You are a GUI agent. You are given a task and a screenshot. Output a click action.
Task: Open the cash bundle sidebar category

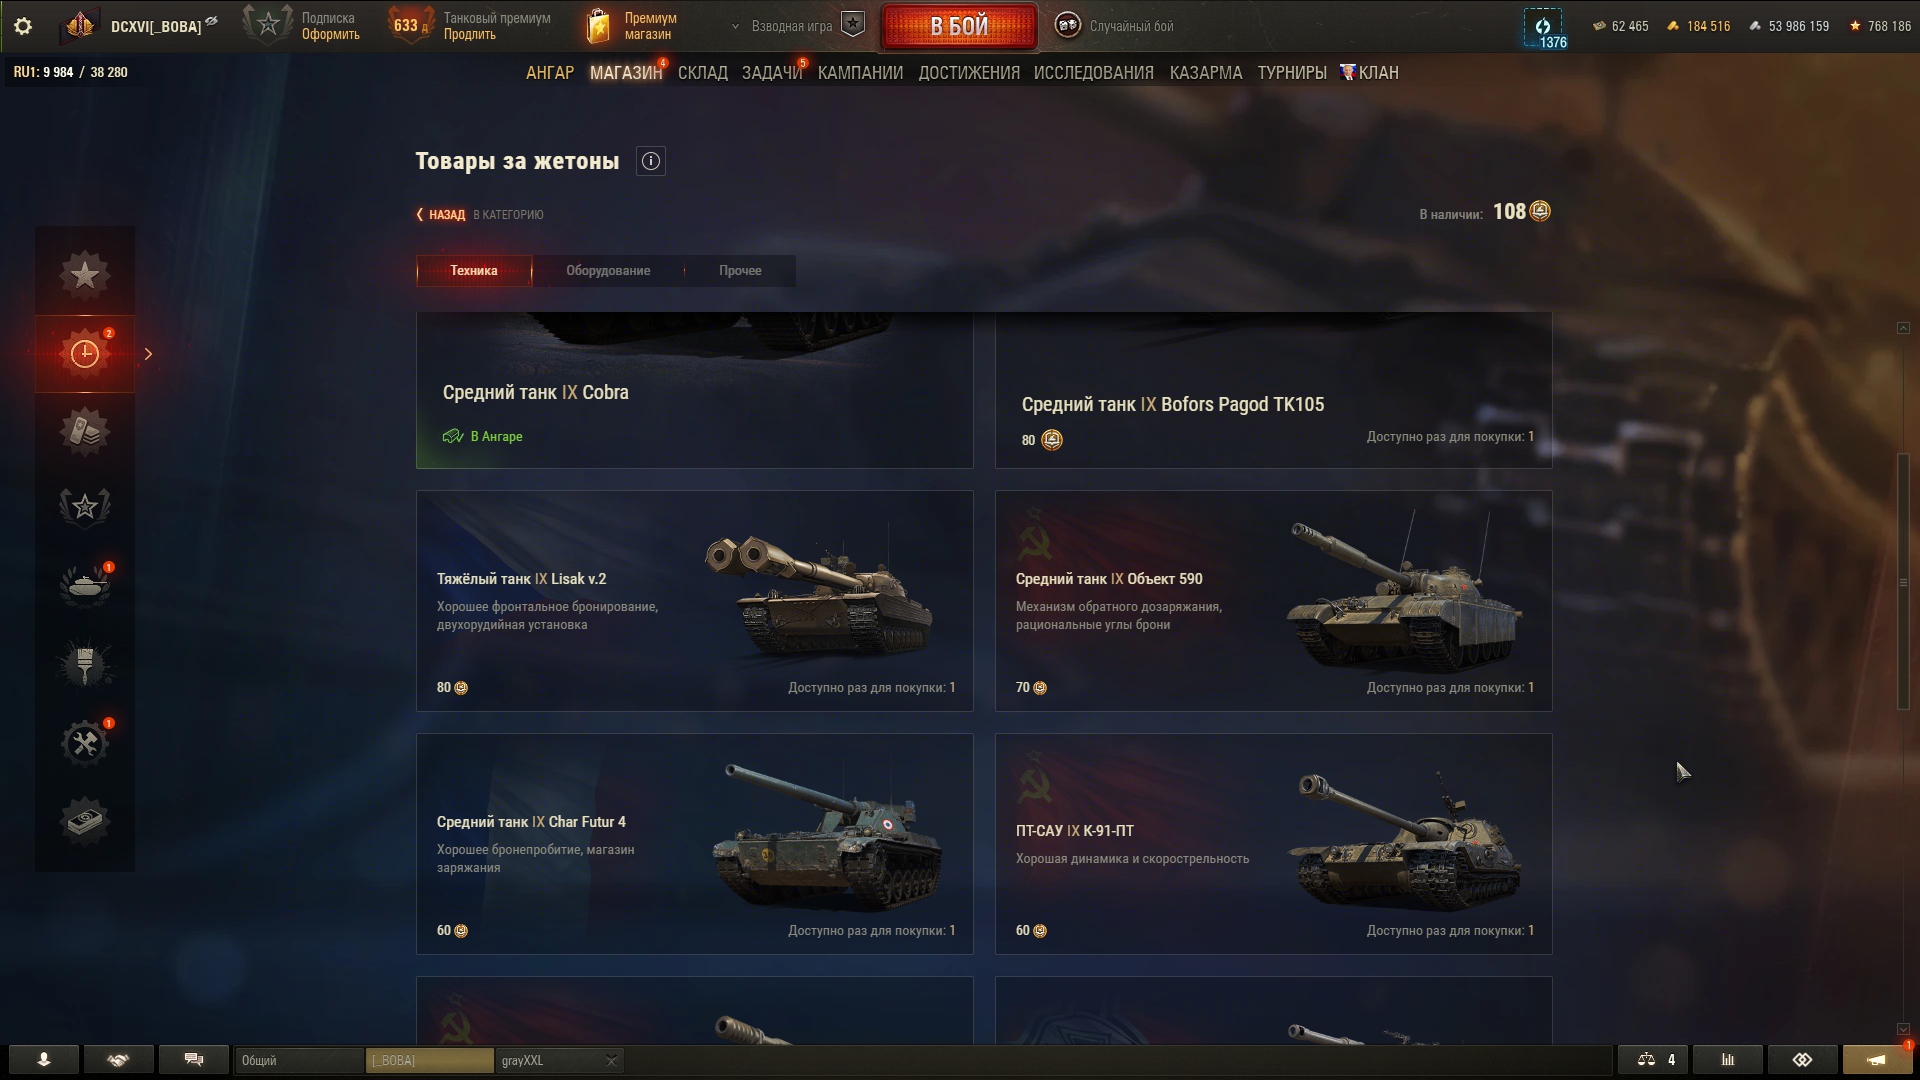(85, 822)
